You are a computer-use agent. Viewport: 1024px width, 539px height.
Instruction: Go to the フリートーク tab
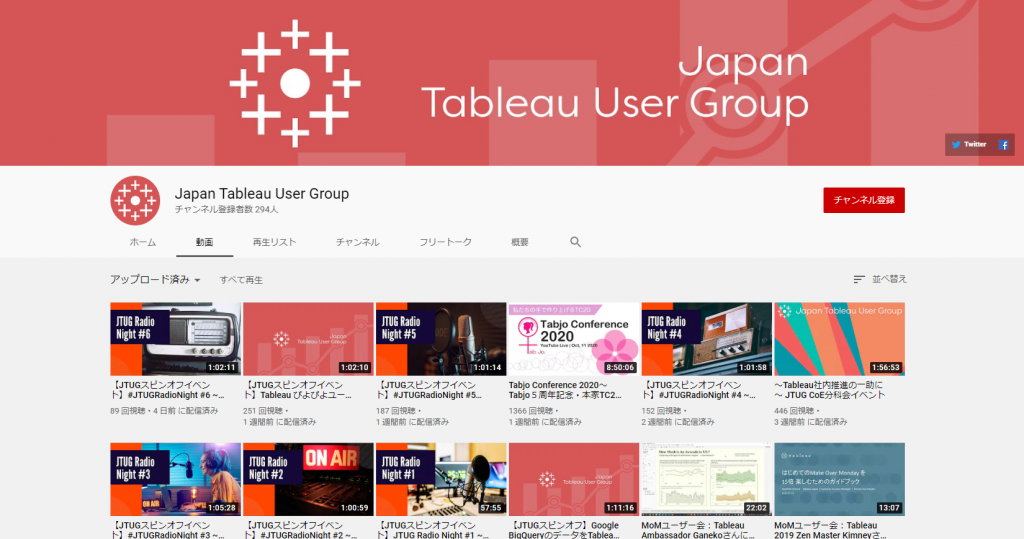click(x=445, y=242)
